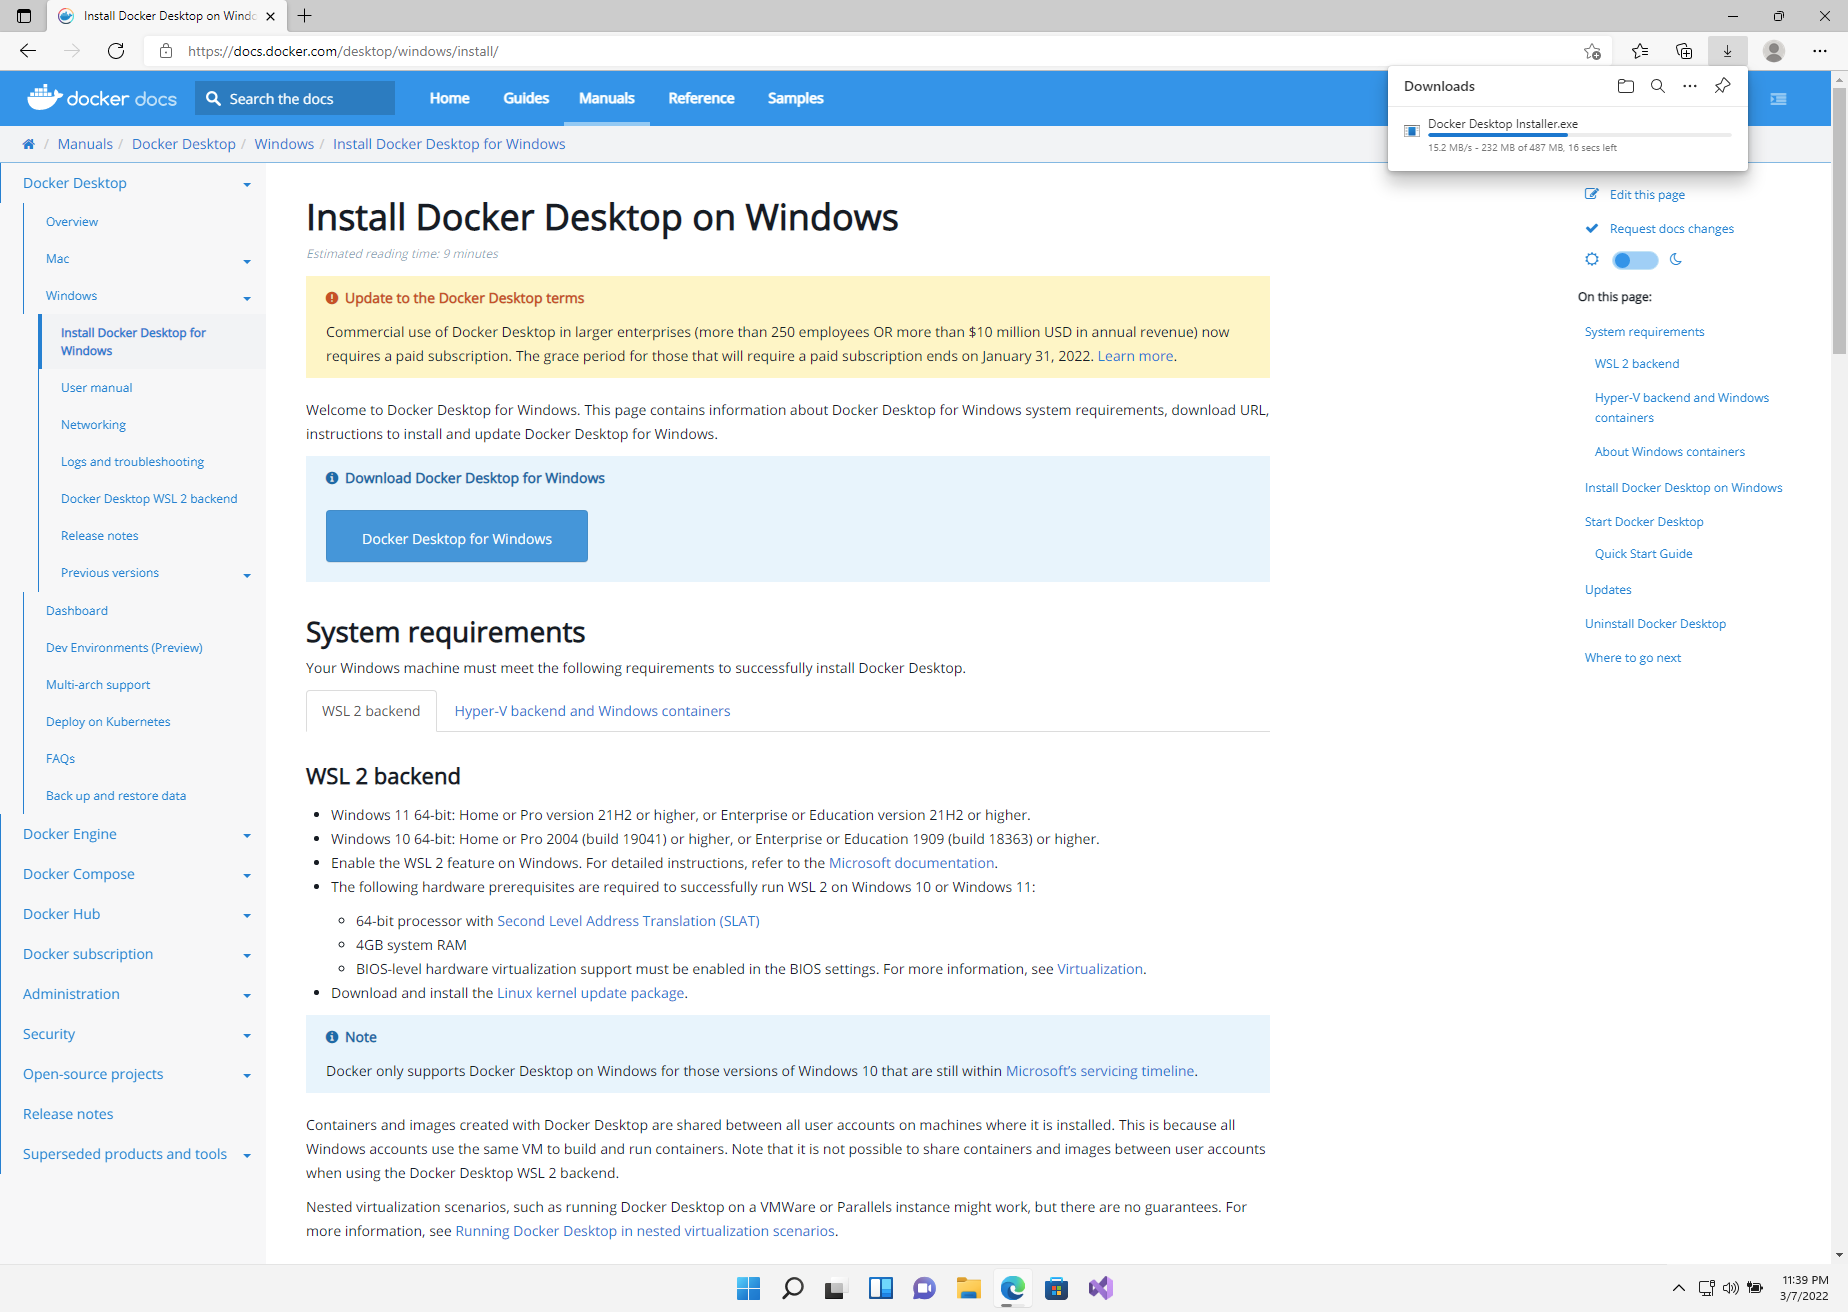The image size is (1848, 1312).
Task: Click the Request docs changes checkmark icon
Action: [x=1591, y=228]
